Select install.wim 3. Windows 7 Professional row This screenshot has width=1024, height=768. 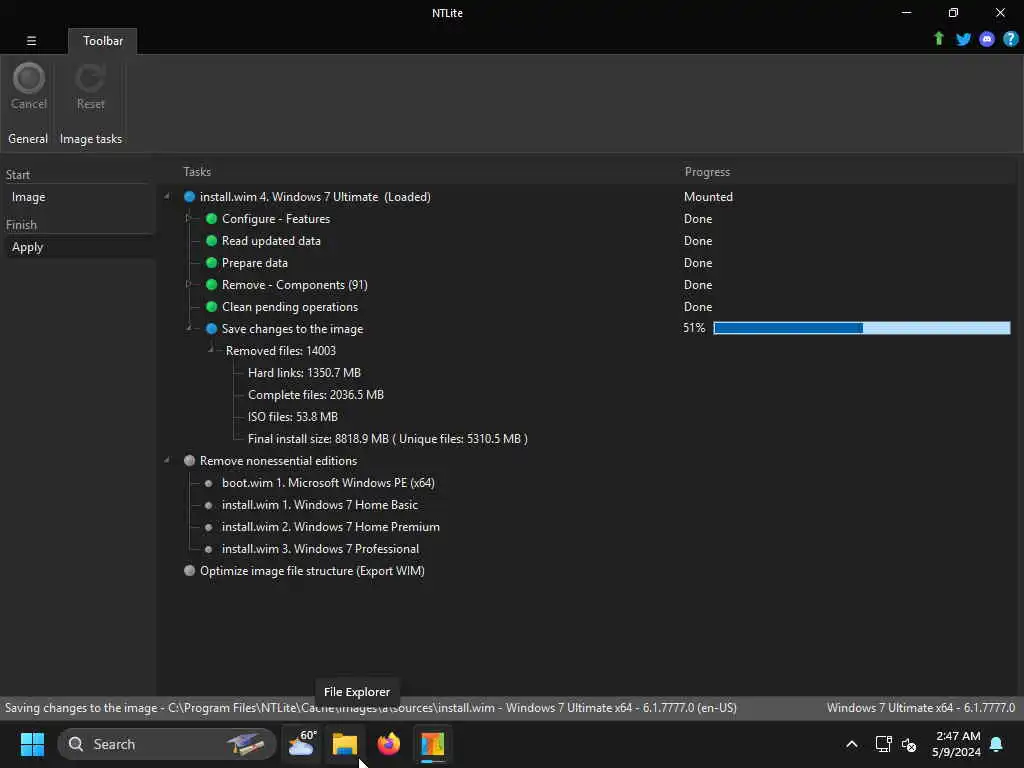(320, 549)
